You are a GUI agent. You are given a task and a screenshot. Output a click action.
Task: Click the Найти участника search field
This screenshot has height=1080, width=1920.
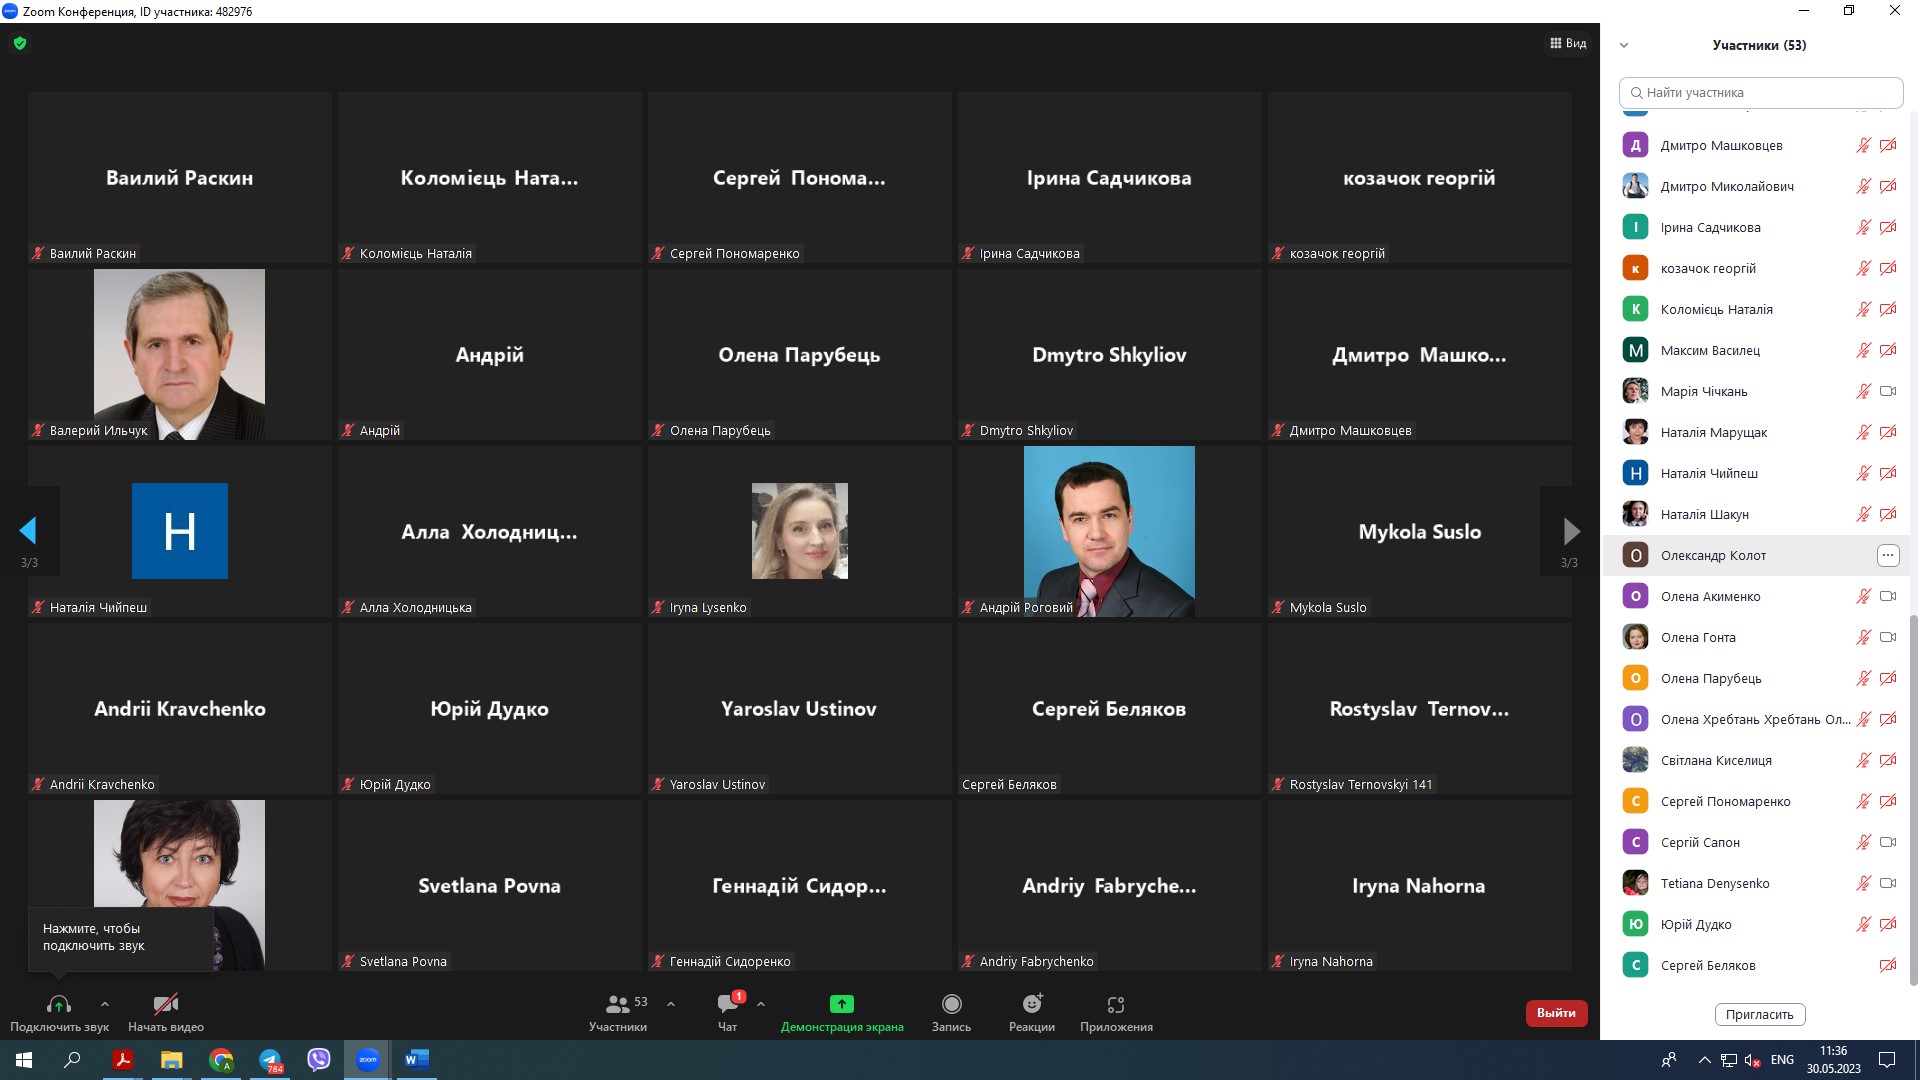coord(1760,92)
